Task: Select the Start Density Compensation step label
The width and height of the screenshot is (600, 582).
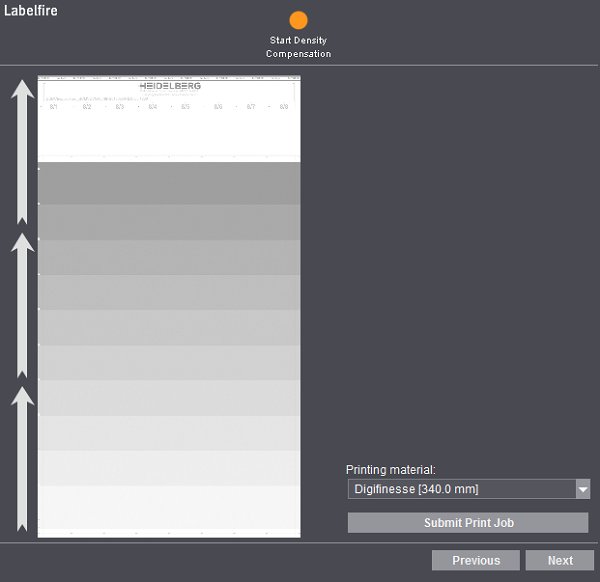Action: pos(298,47)
